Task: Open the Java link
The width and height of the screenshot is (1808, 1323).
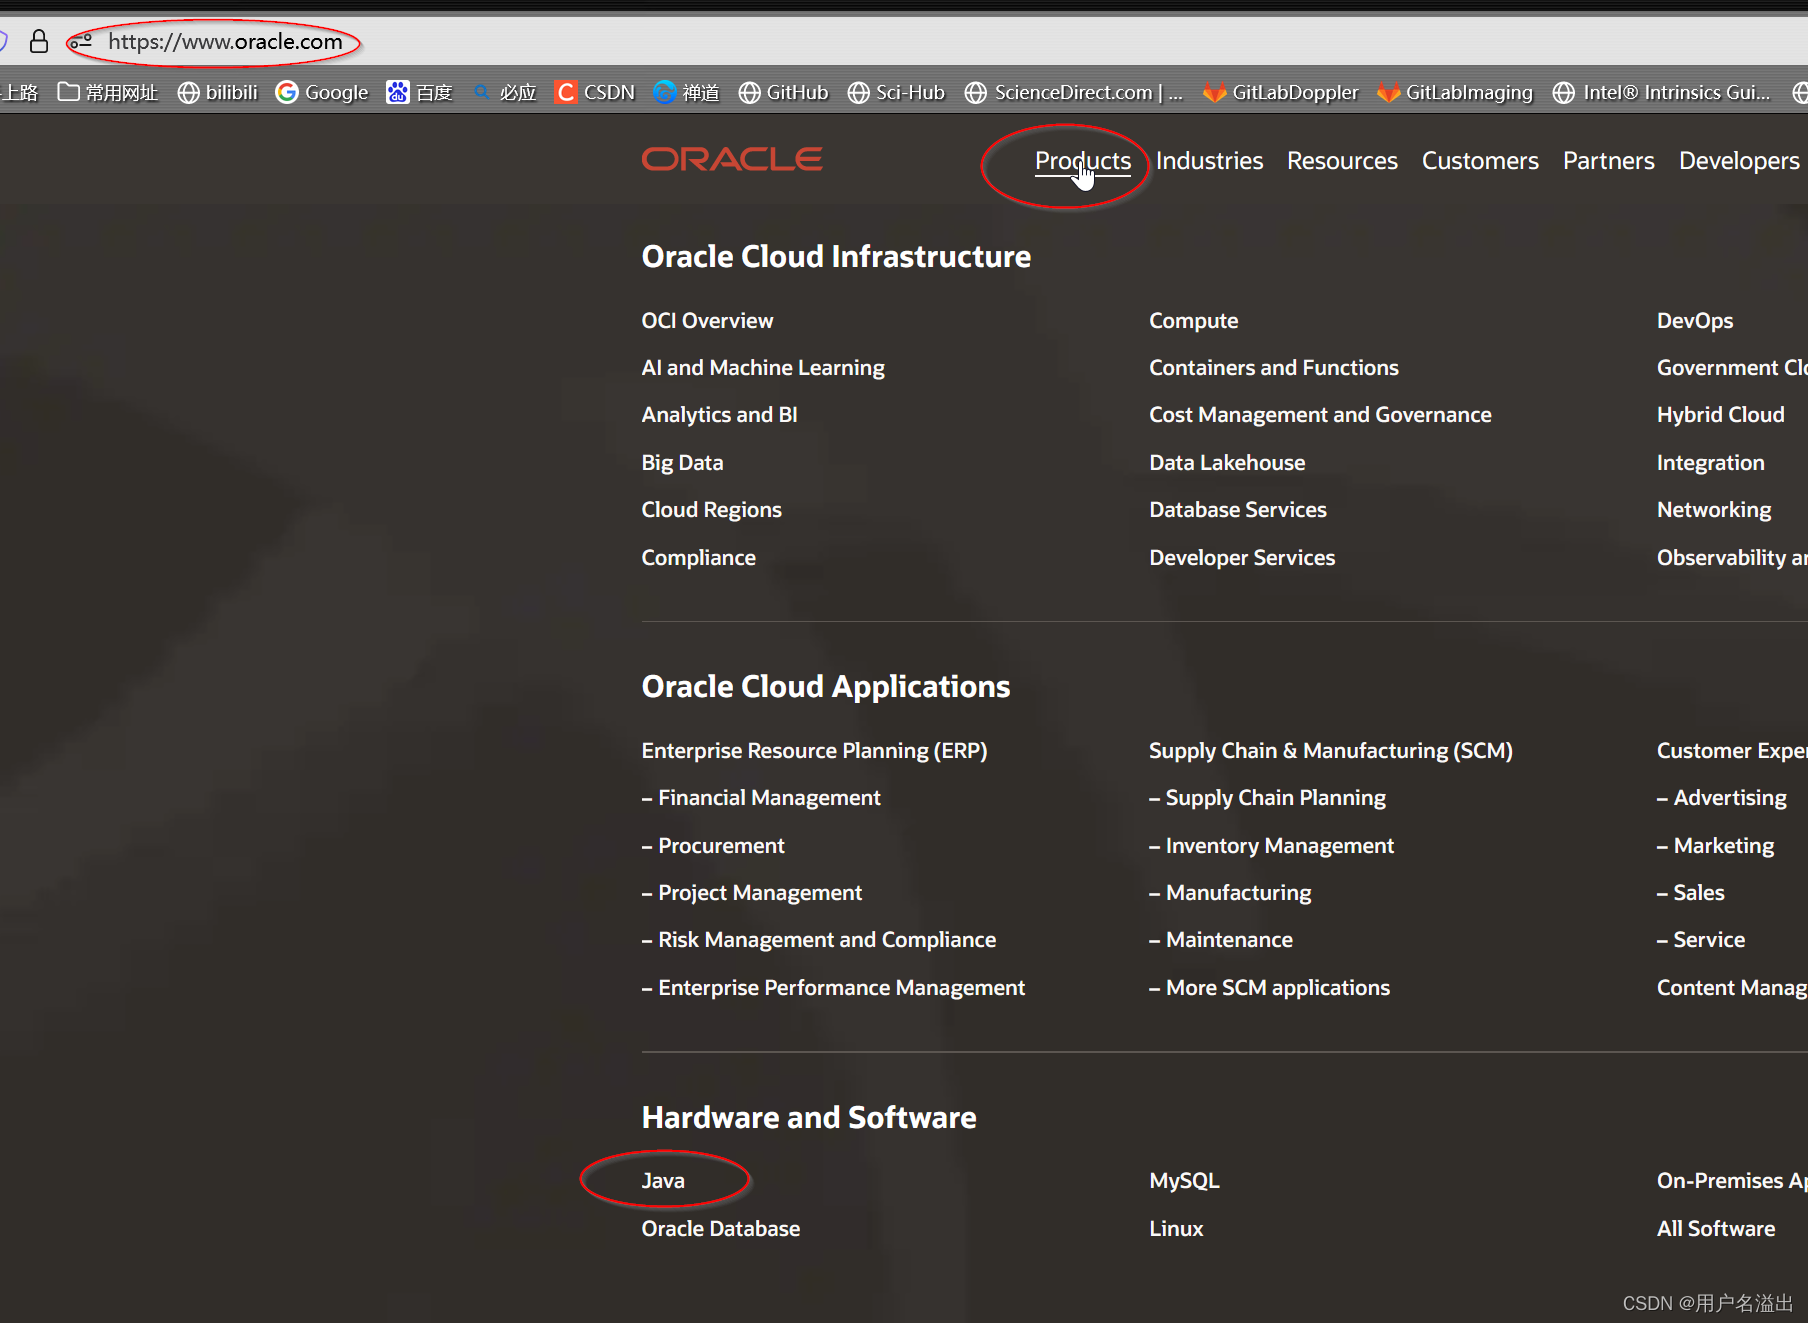Action: (663, 1181)
